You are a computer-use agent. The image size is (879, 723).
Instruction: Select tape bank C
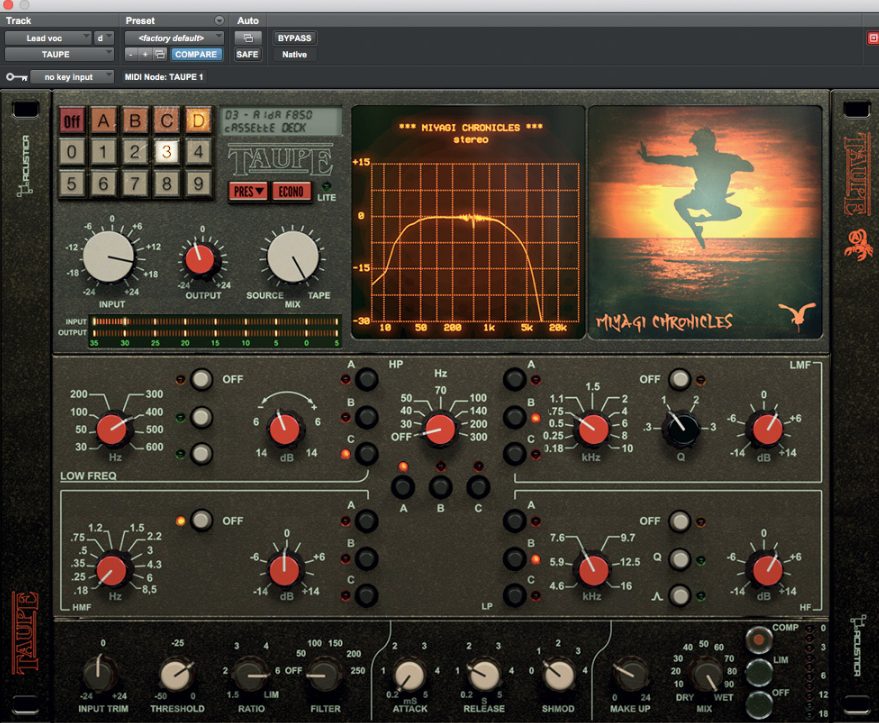click(166, 120)
